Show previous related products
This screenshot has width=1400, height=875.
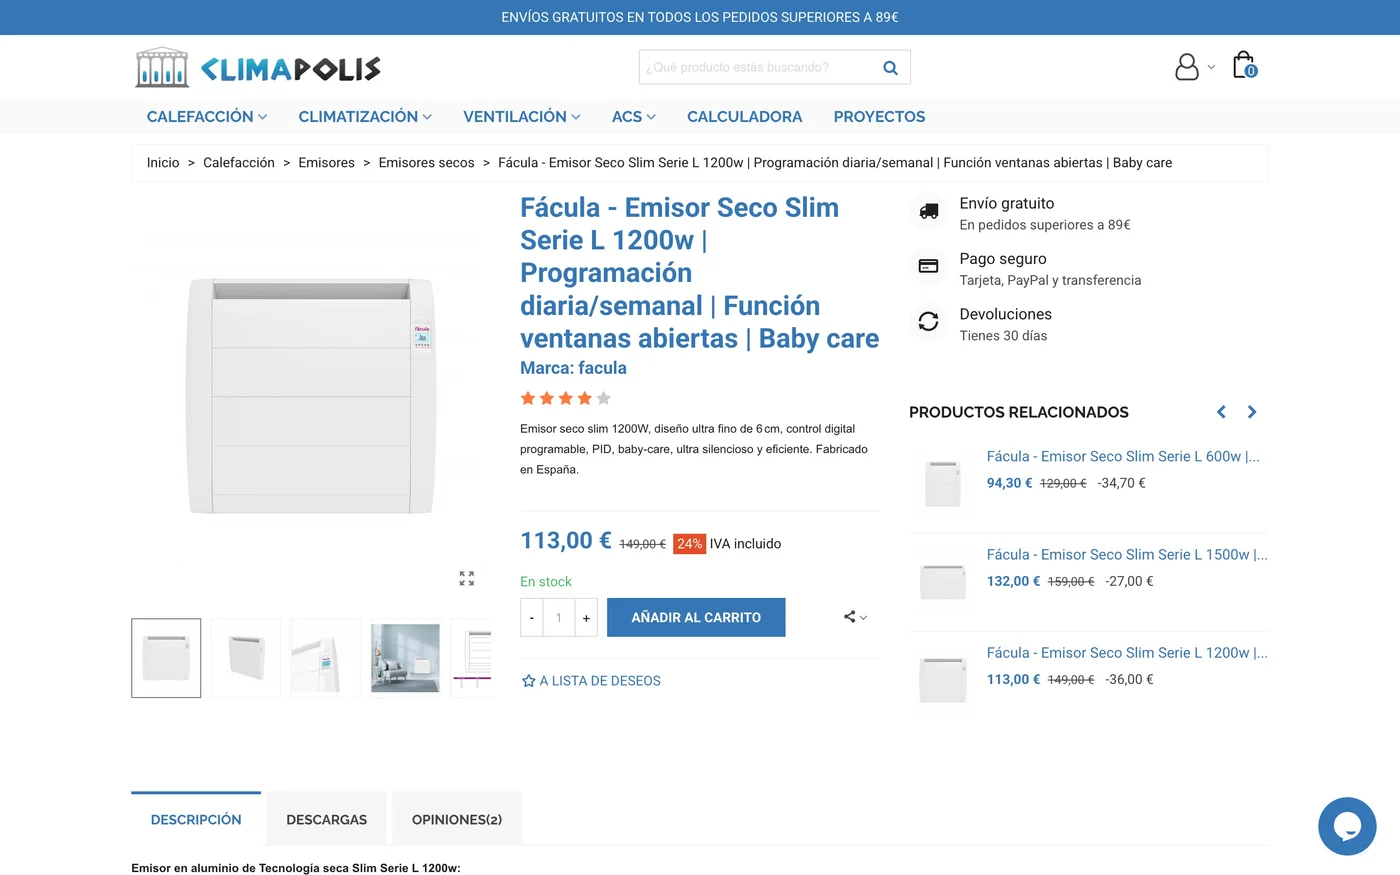click(1221, 412)
